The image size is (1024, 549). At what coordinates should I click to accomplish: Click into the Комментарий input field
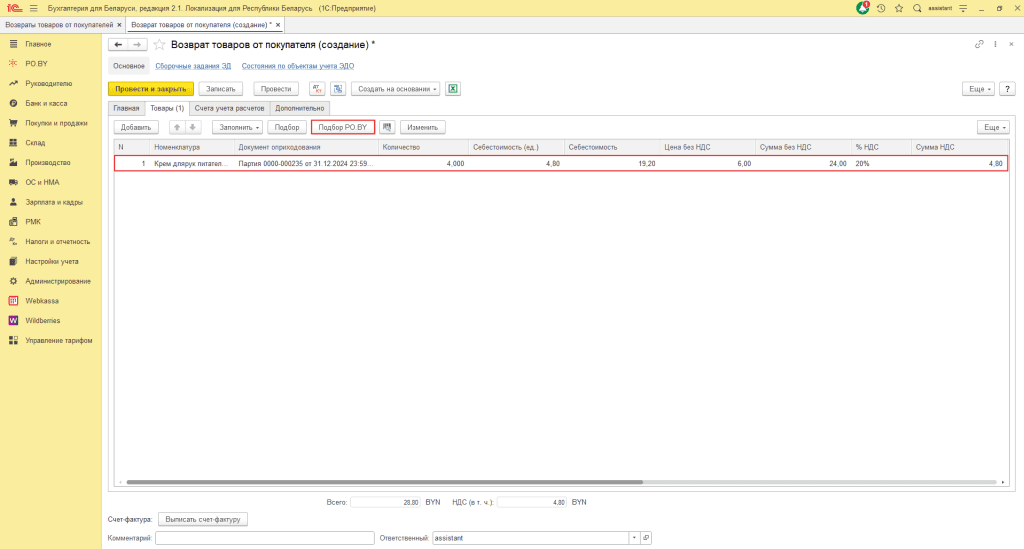tap(263, 538)
